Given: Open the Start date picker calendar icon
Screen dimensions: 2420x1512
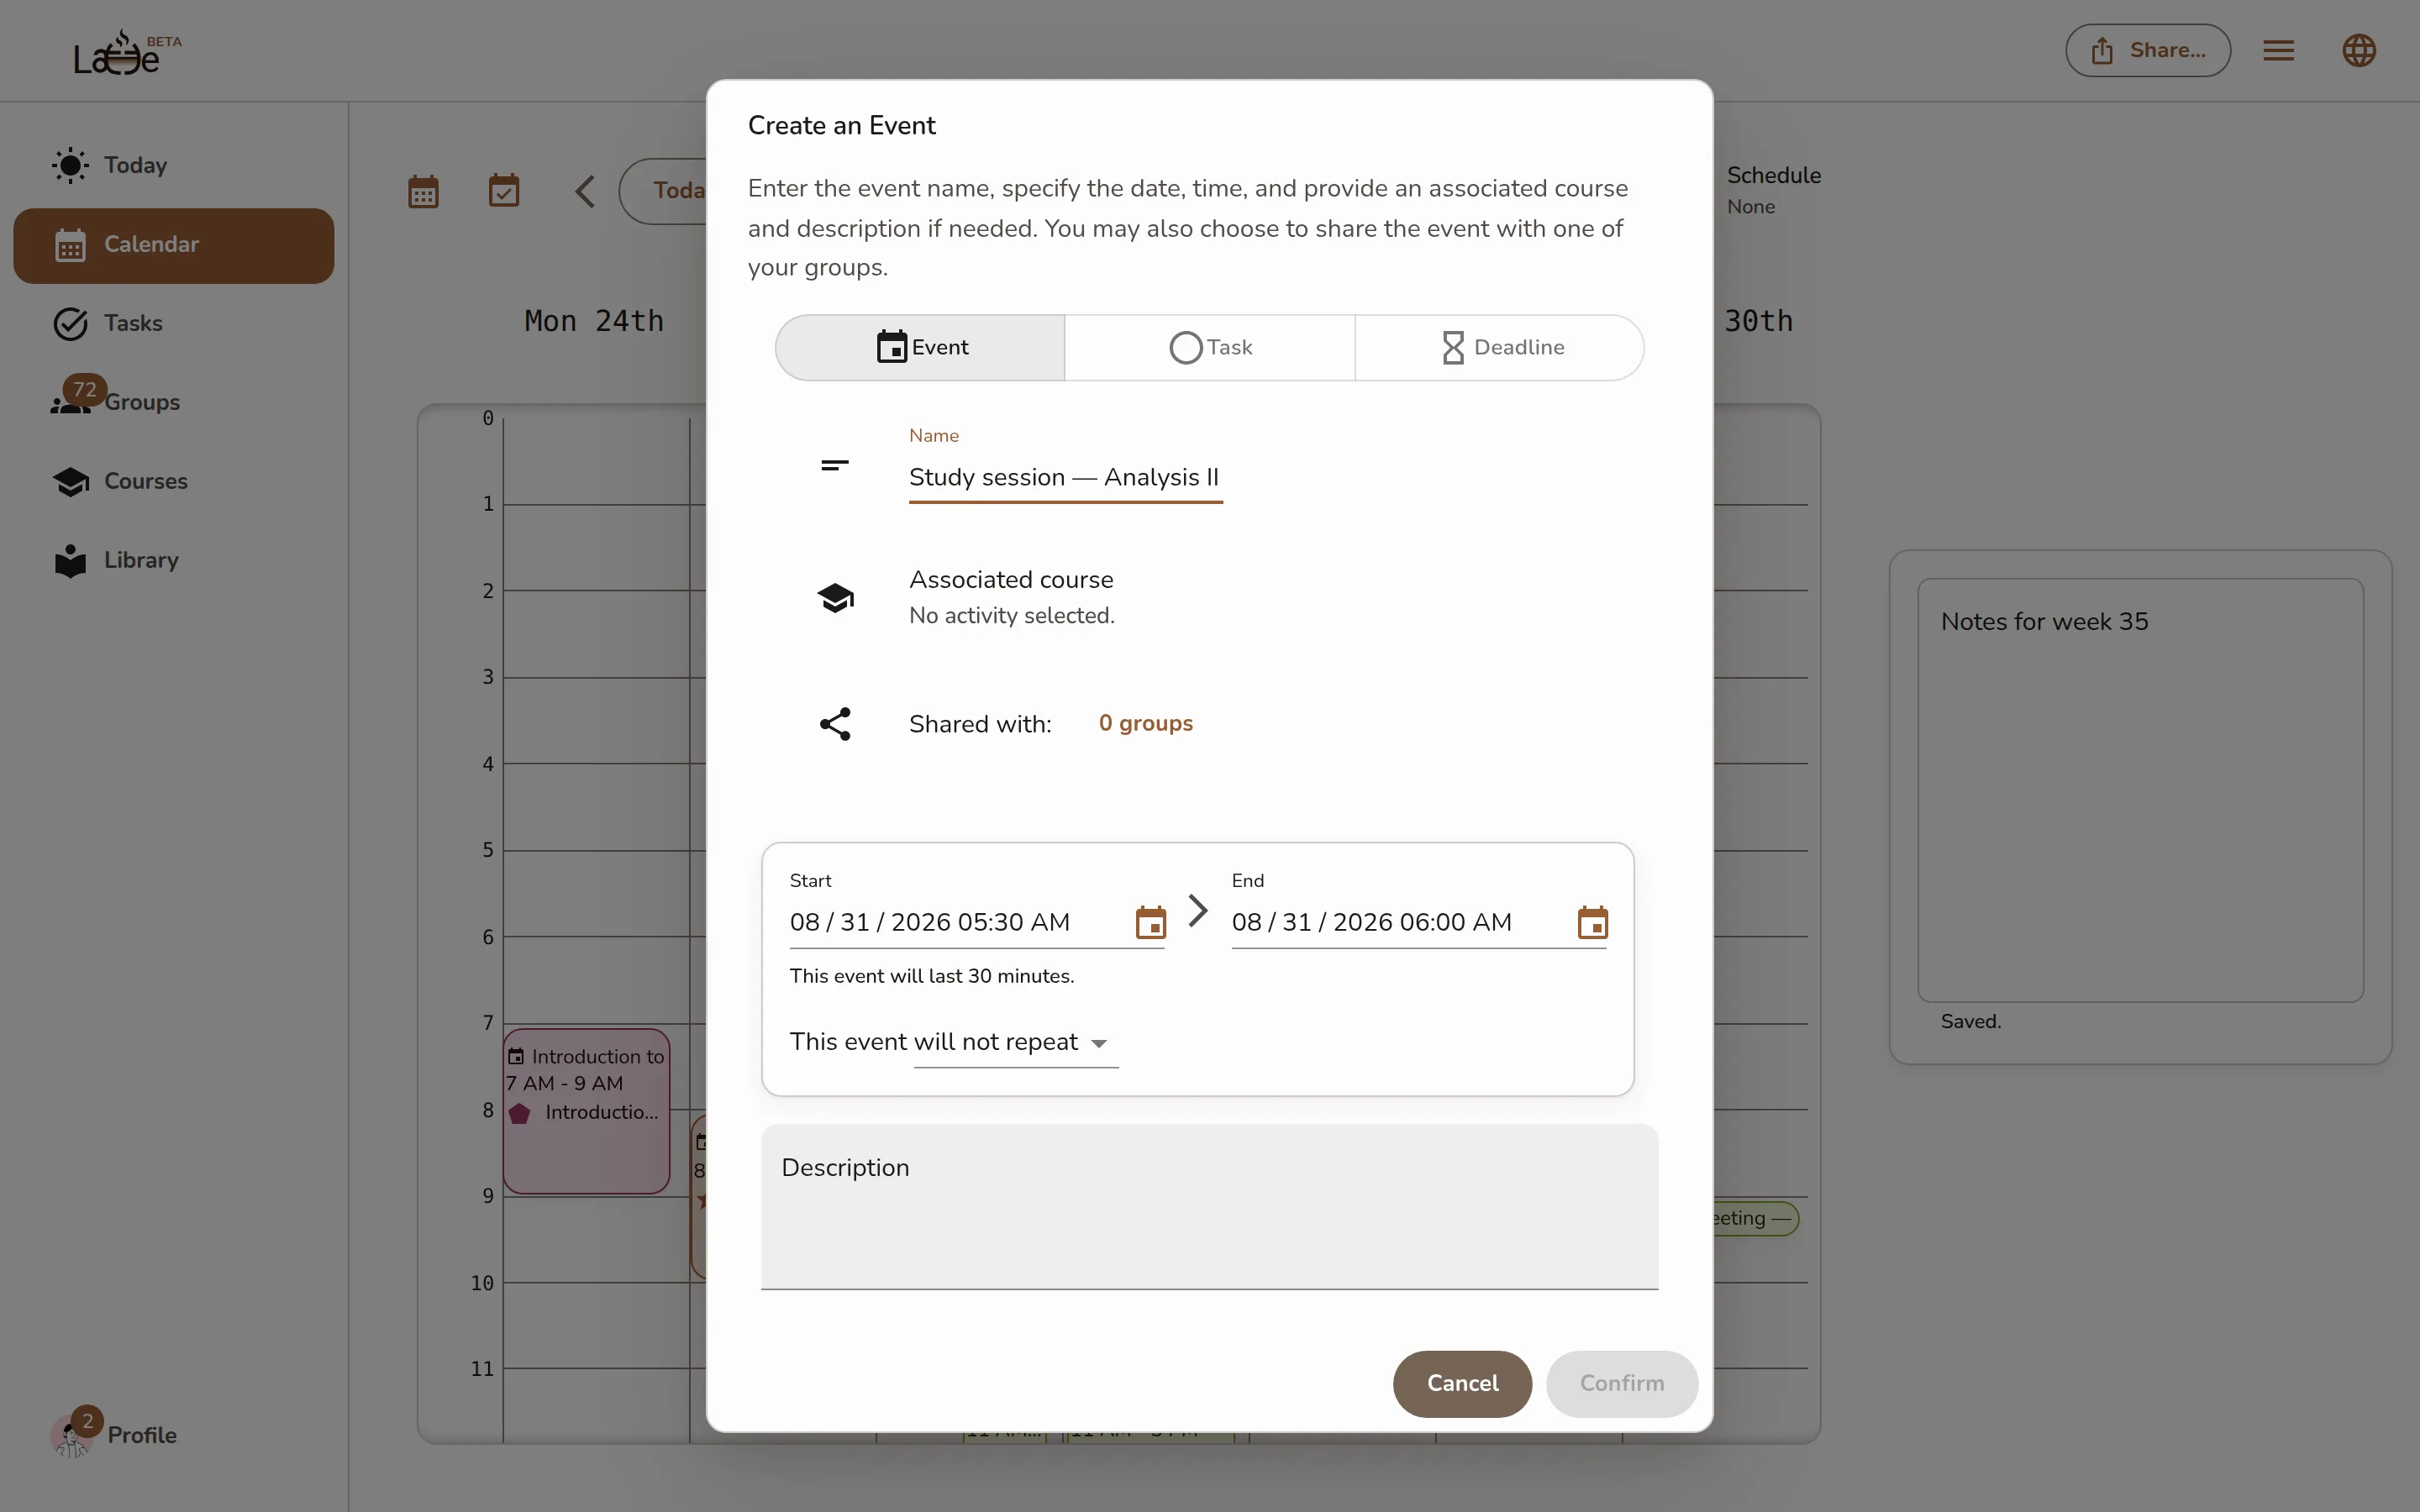Looking at the screenshot, I should tap(1151, 922).
